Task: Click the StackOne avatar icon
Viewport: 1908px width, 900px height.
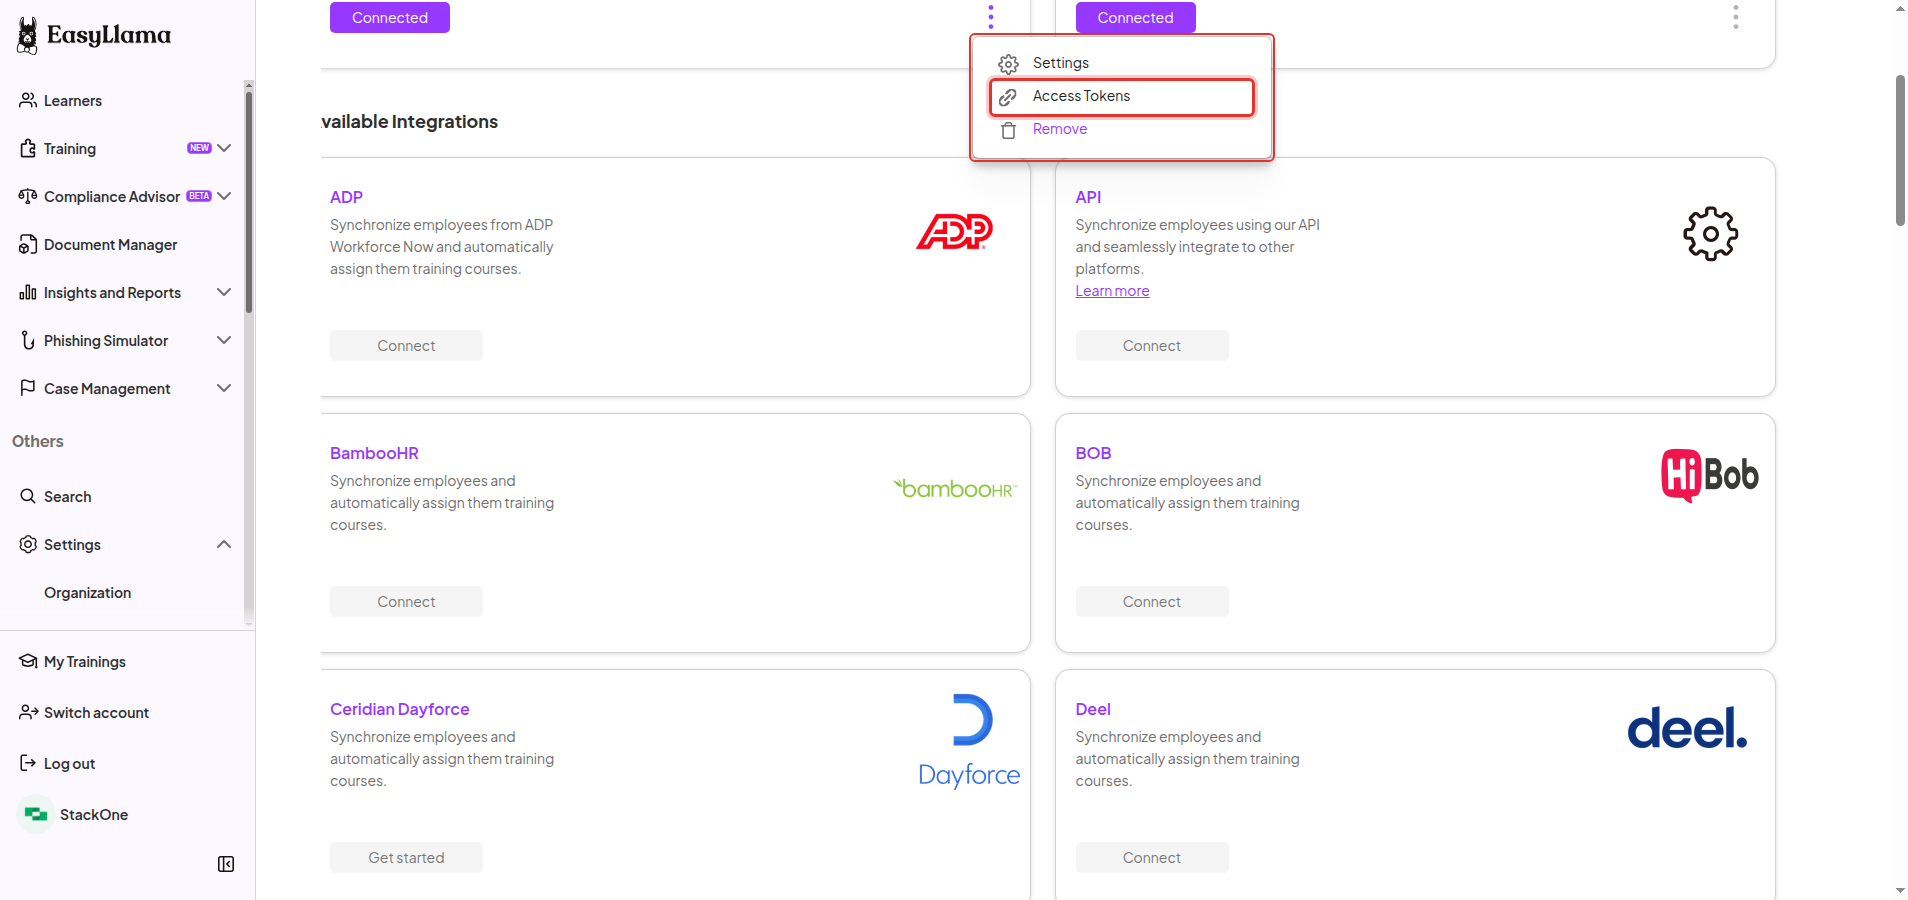Action: (x=36, y=814)
